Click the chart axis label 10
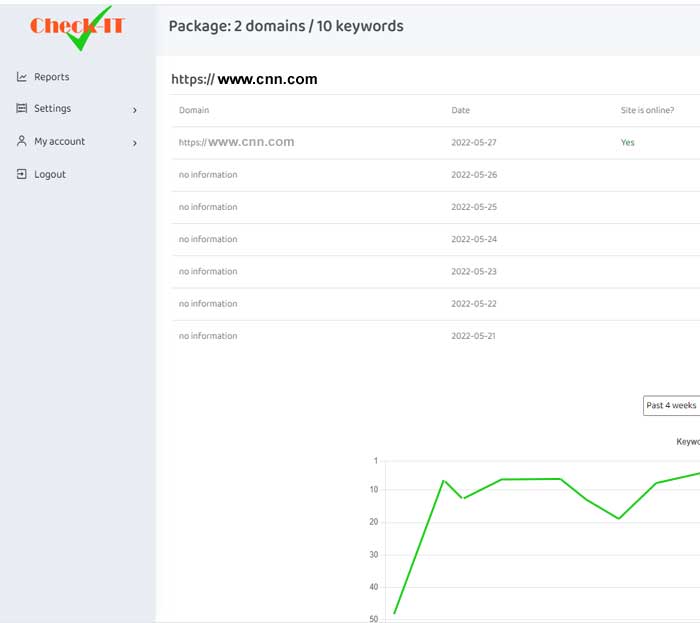 [374, 490]
